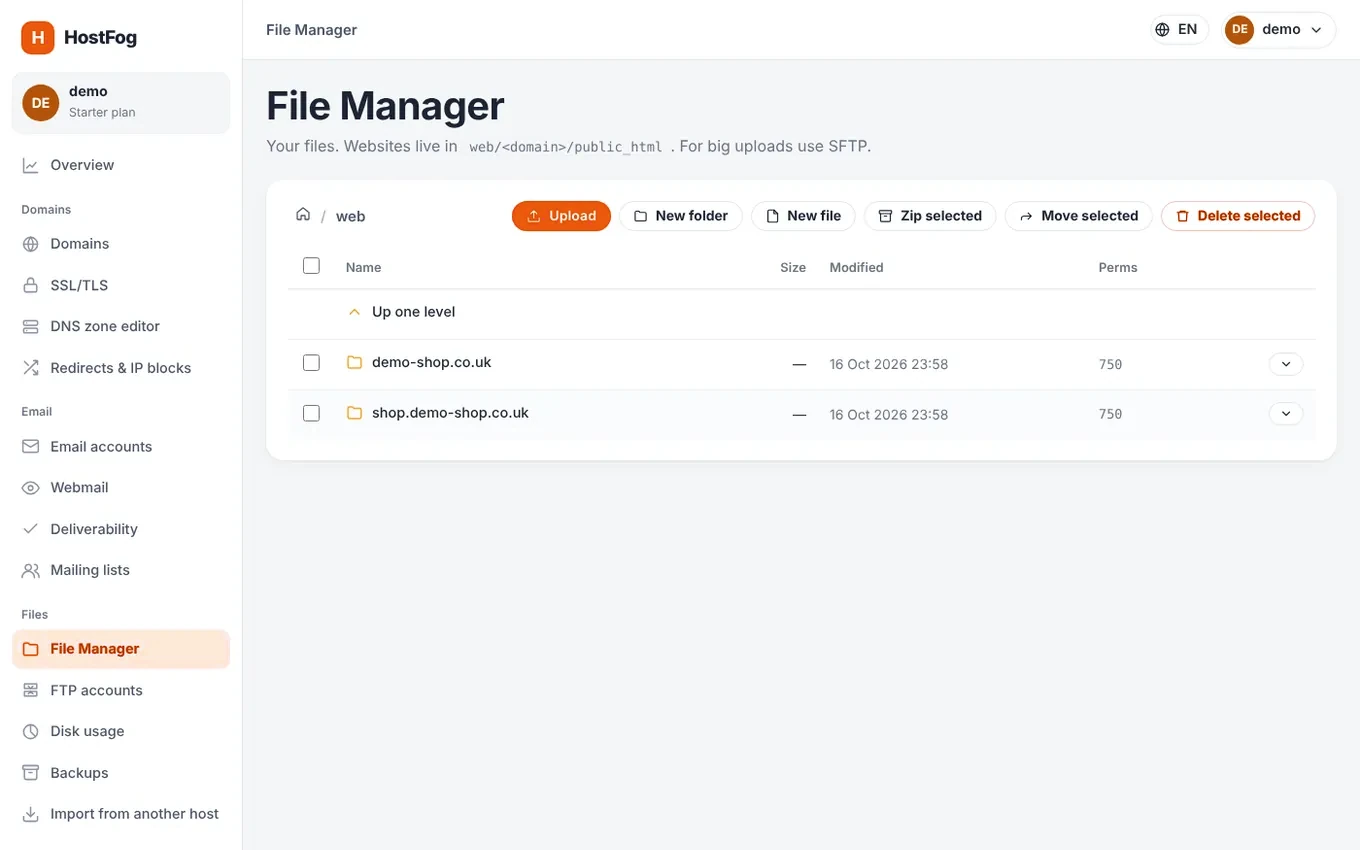Screen dimensions: 1360x850
Task: Click the Webmail eye icon
Action: [31, 488]
